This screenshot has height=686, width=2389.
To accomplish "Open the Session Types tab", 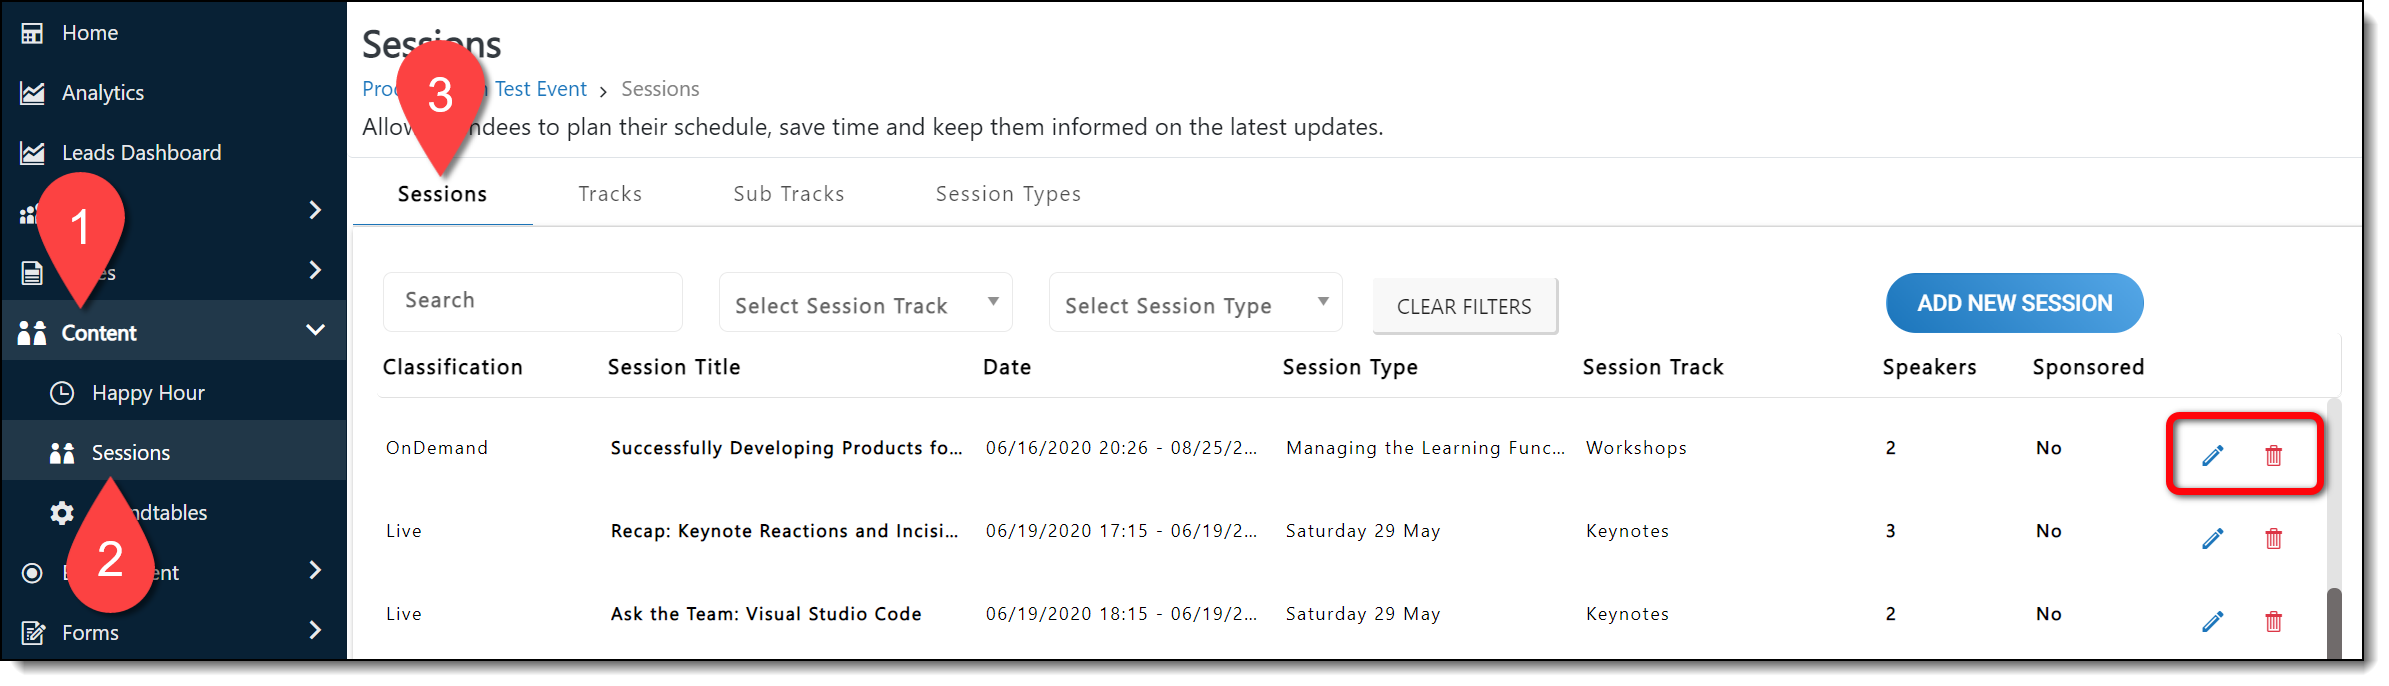I will tap(1008, 194).
